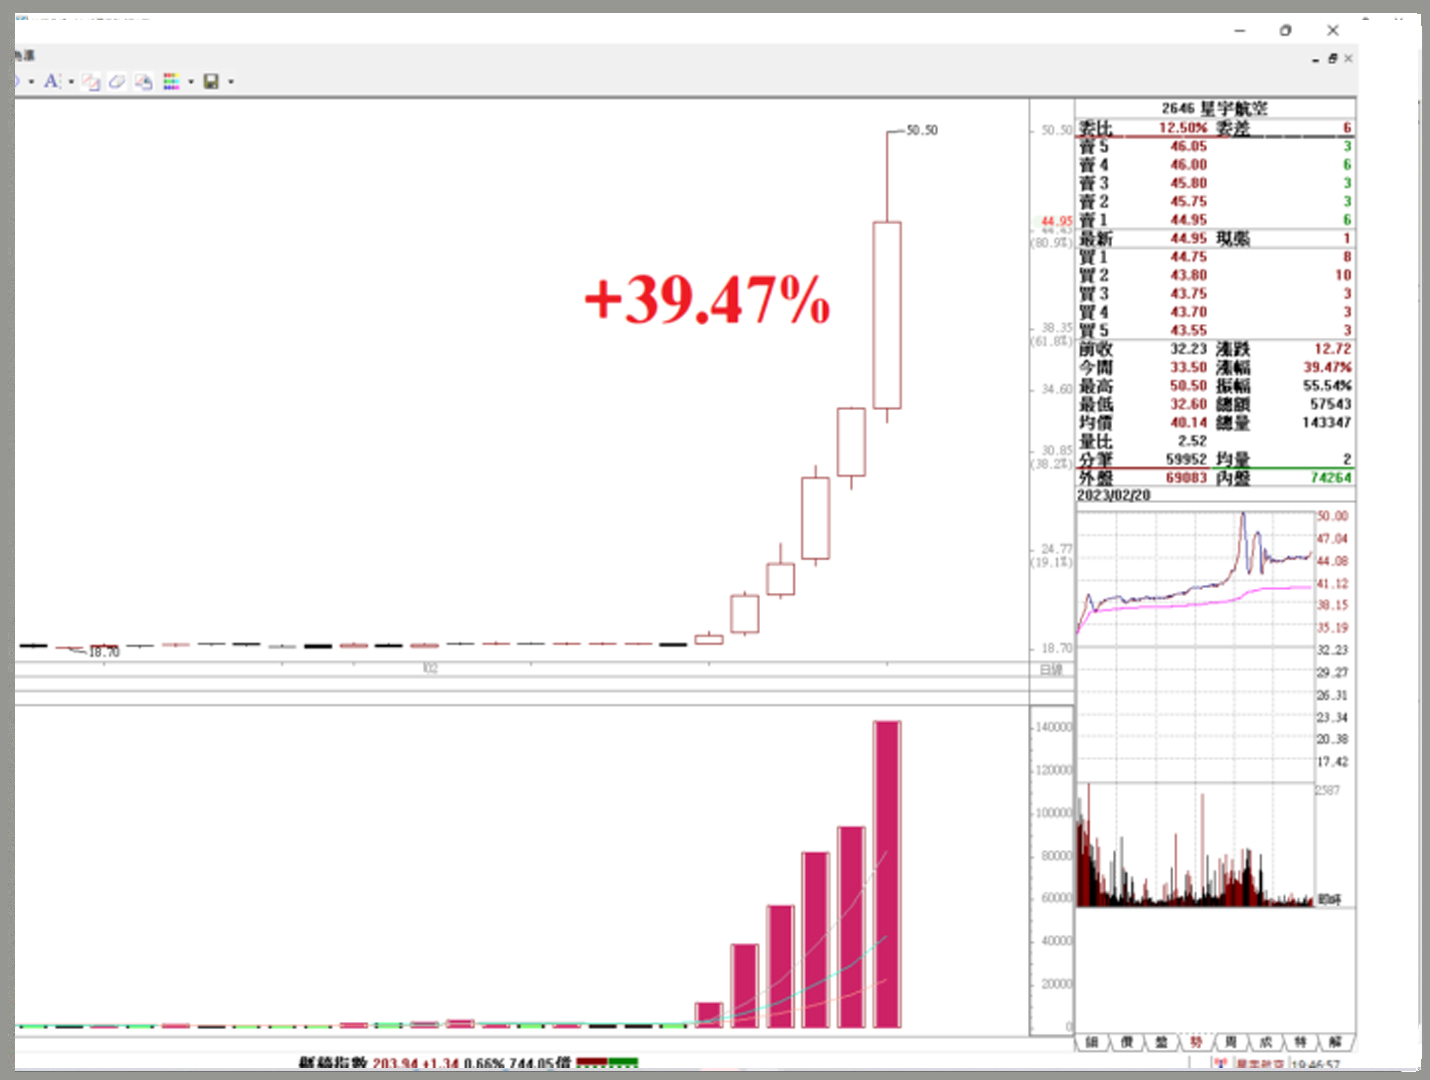Click the 委比 value 12.50%
The width and height of the screenshot is (1430, 1080).
(x=1182, y=128)
